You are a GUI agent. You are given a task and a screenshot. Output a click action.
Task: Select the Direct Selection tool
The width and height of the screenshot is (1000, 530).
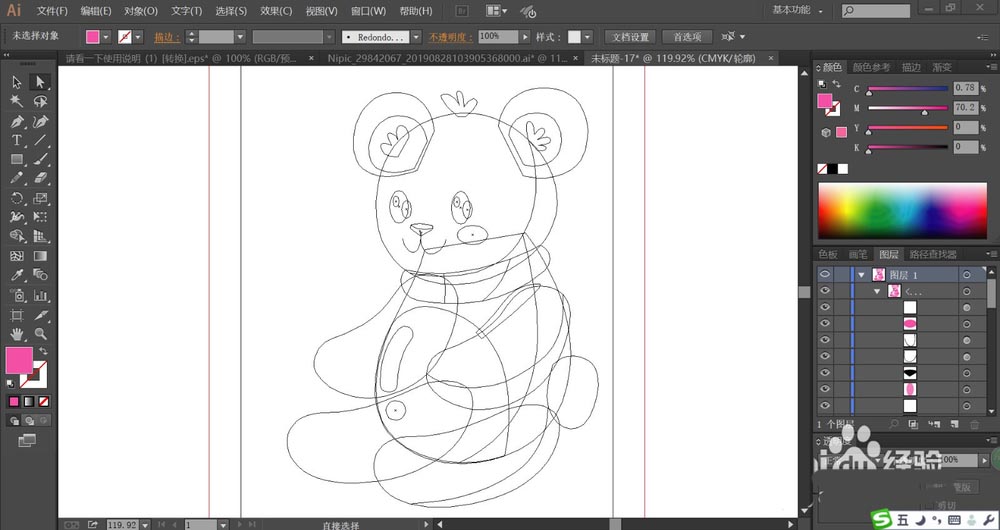[40, 82]
